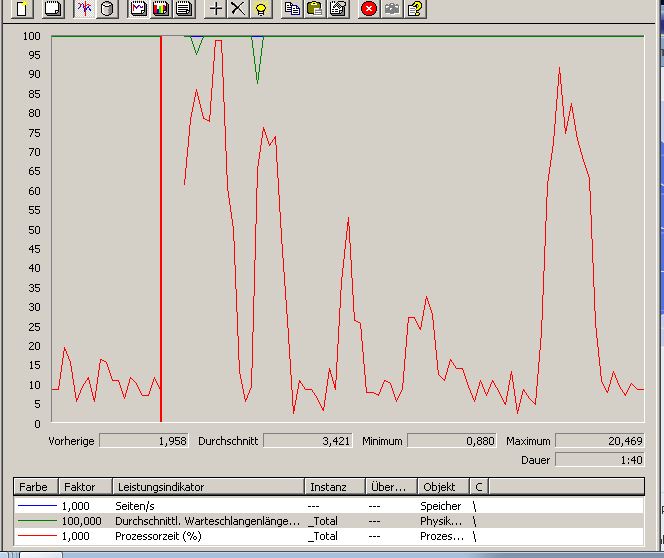
Task: Select View Log Data cylinder icon
Action: point(107,8)
